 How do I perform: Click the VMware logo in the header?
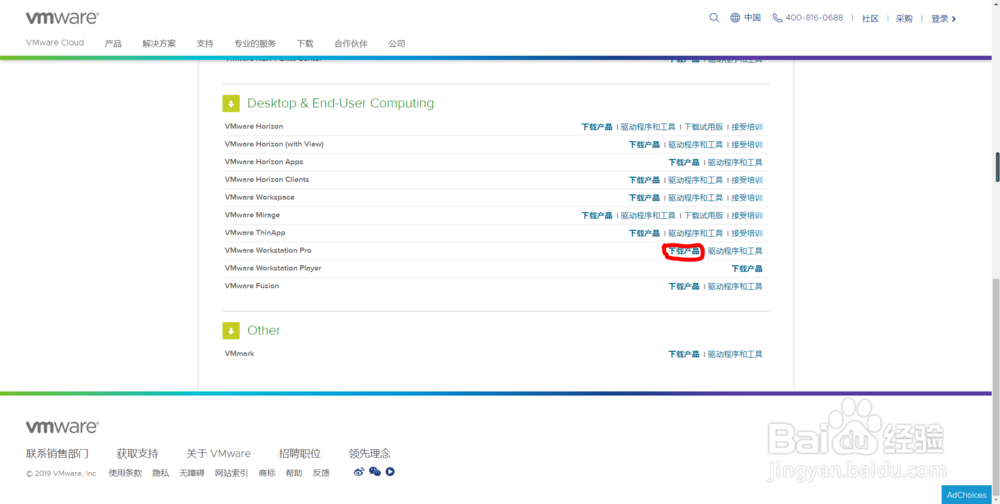coord(62,18)
